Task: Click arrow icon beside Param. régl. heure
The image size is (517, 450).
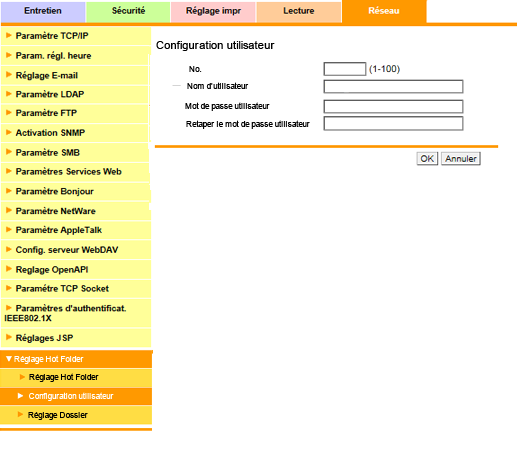Action: (9, 55)
